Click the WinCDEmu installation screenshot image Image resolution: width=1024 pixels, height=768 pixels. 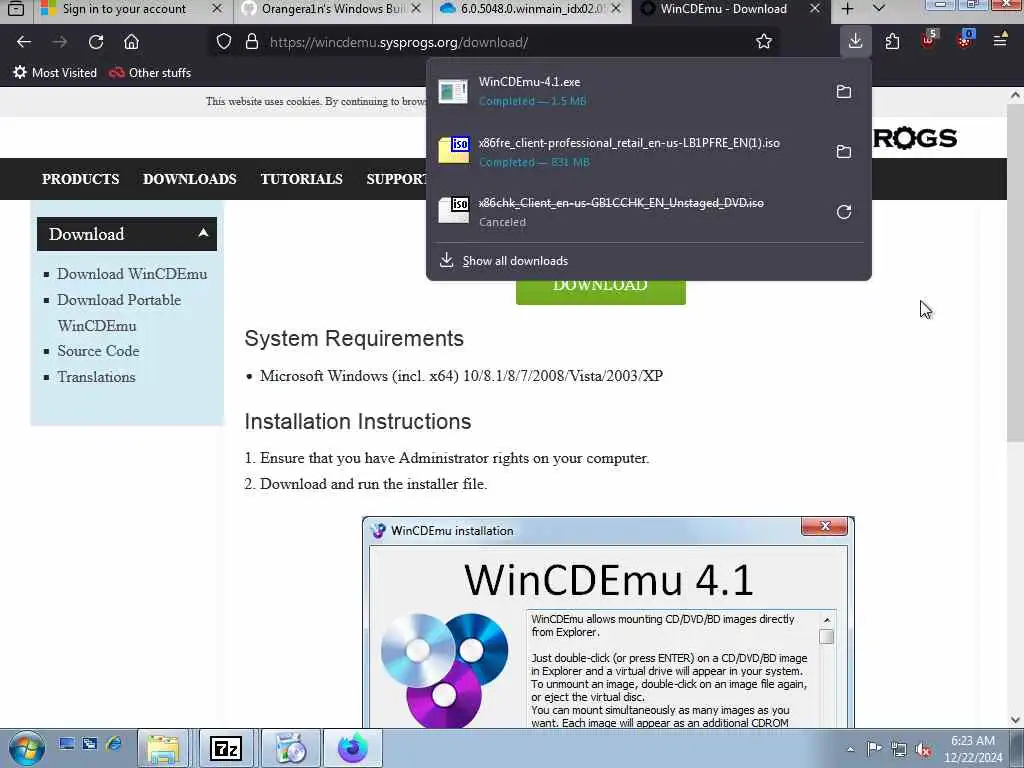tap(608, 622)
